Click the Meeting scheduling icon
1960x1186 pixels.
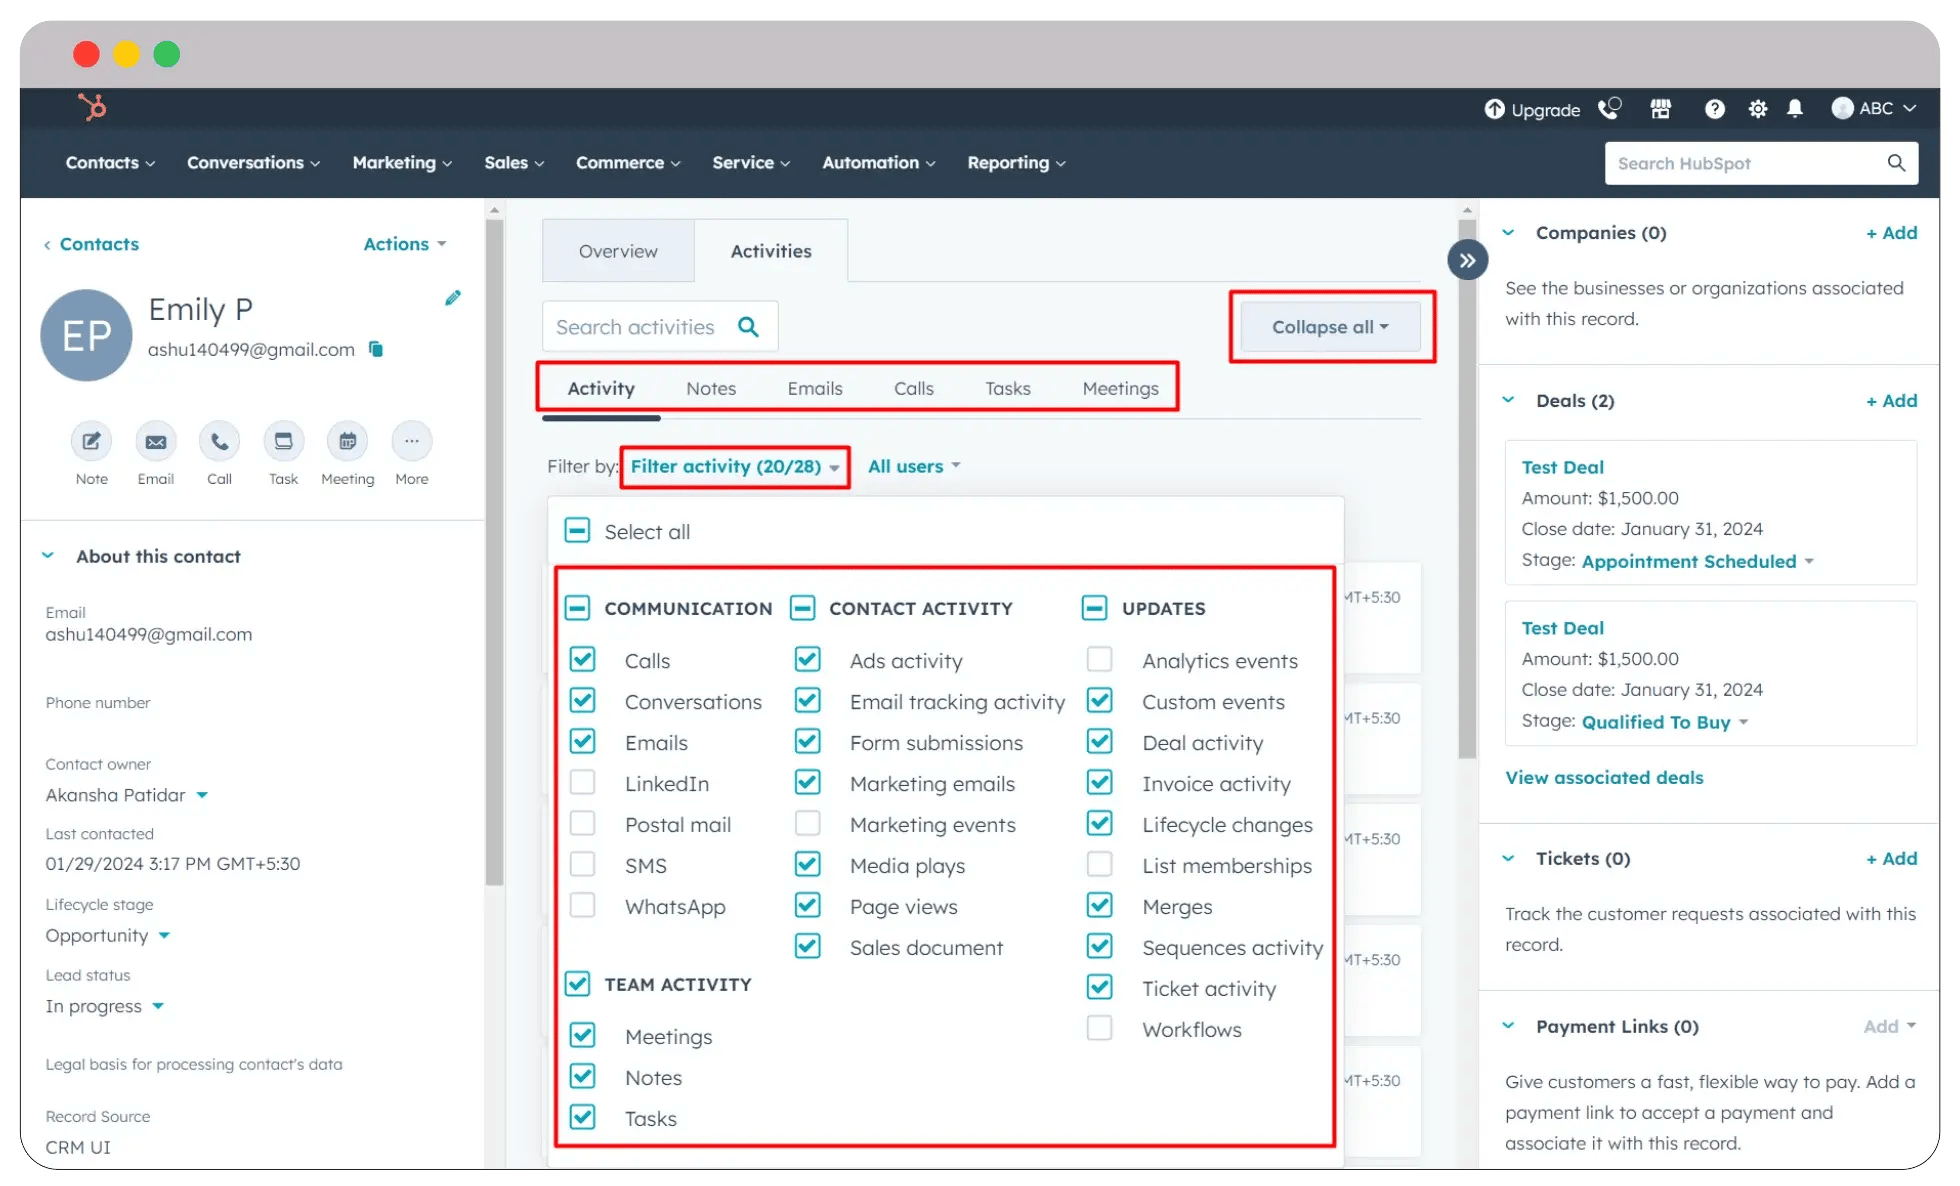pyautogui.click(x=347, y=441)
